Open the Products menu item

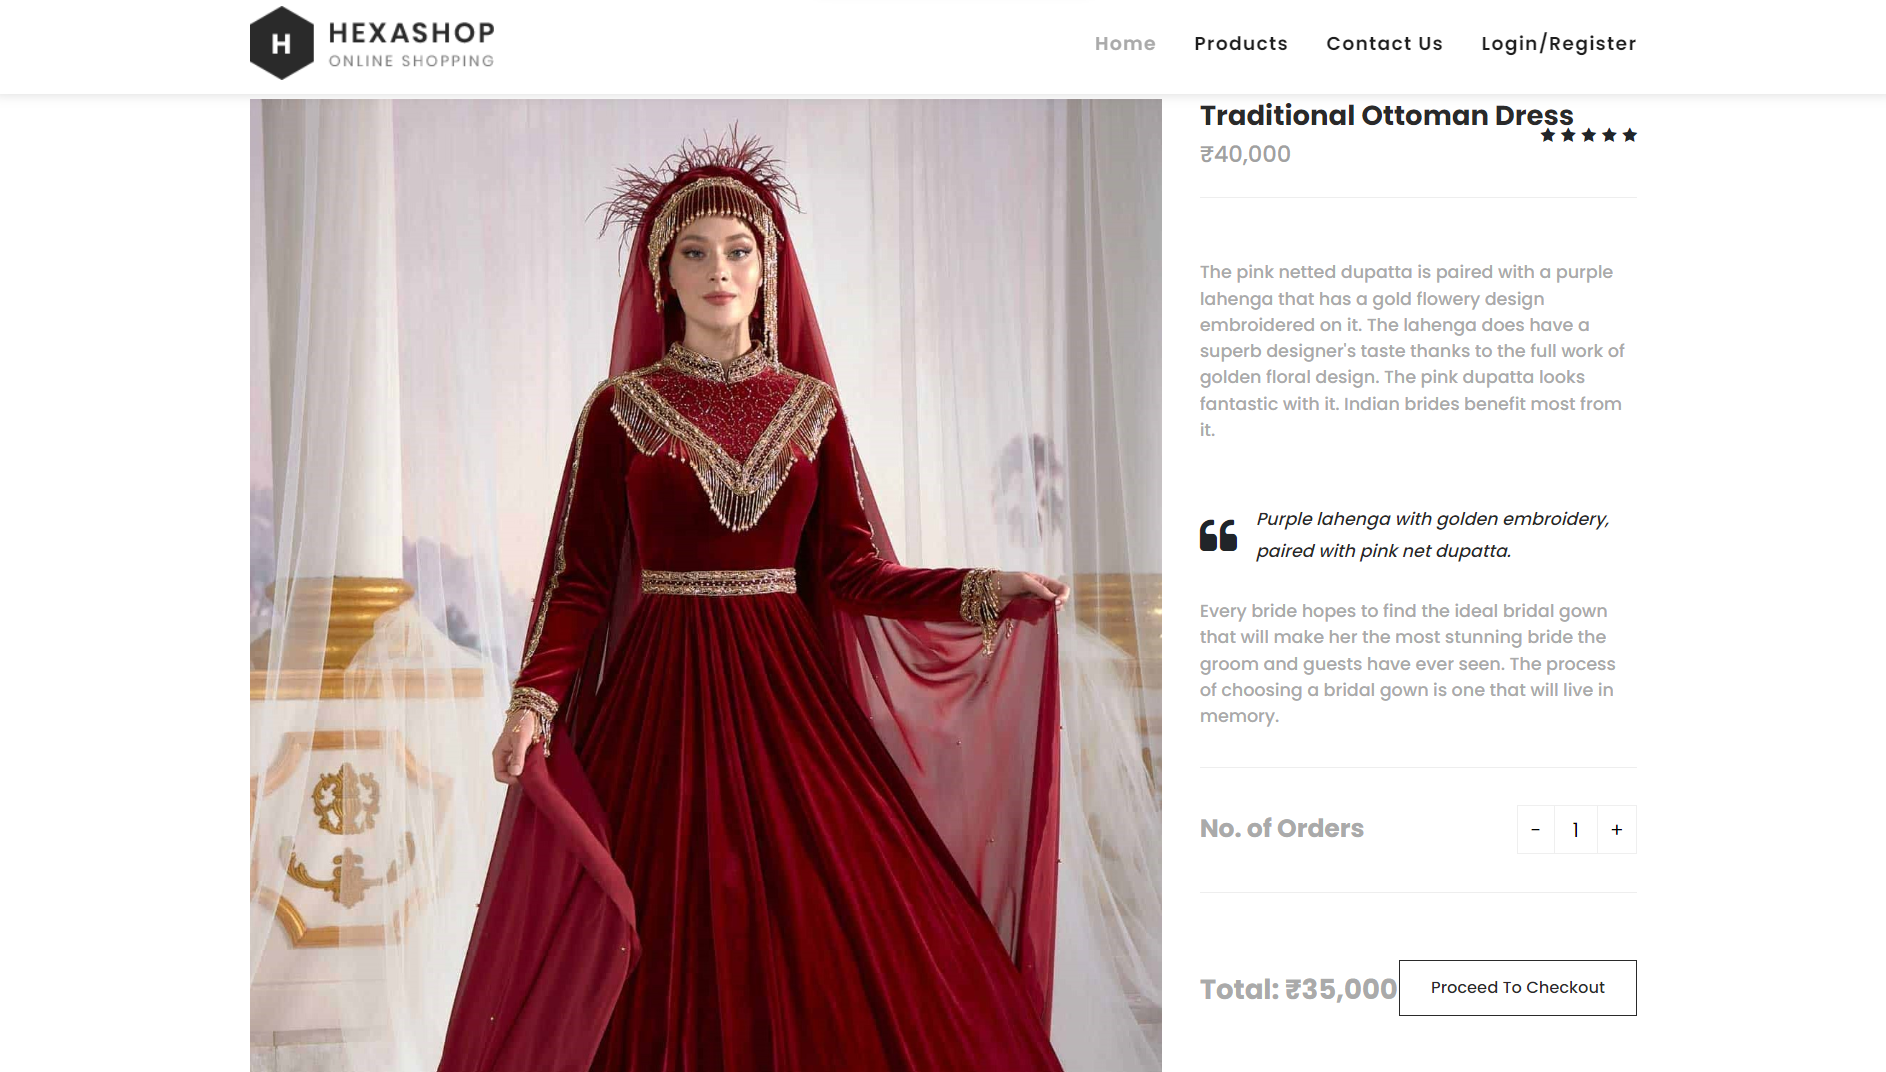pos(1241,43)
